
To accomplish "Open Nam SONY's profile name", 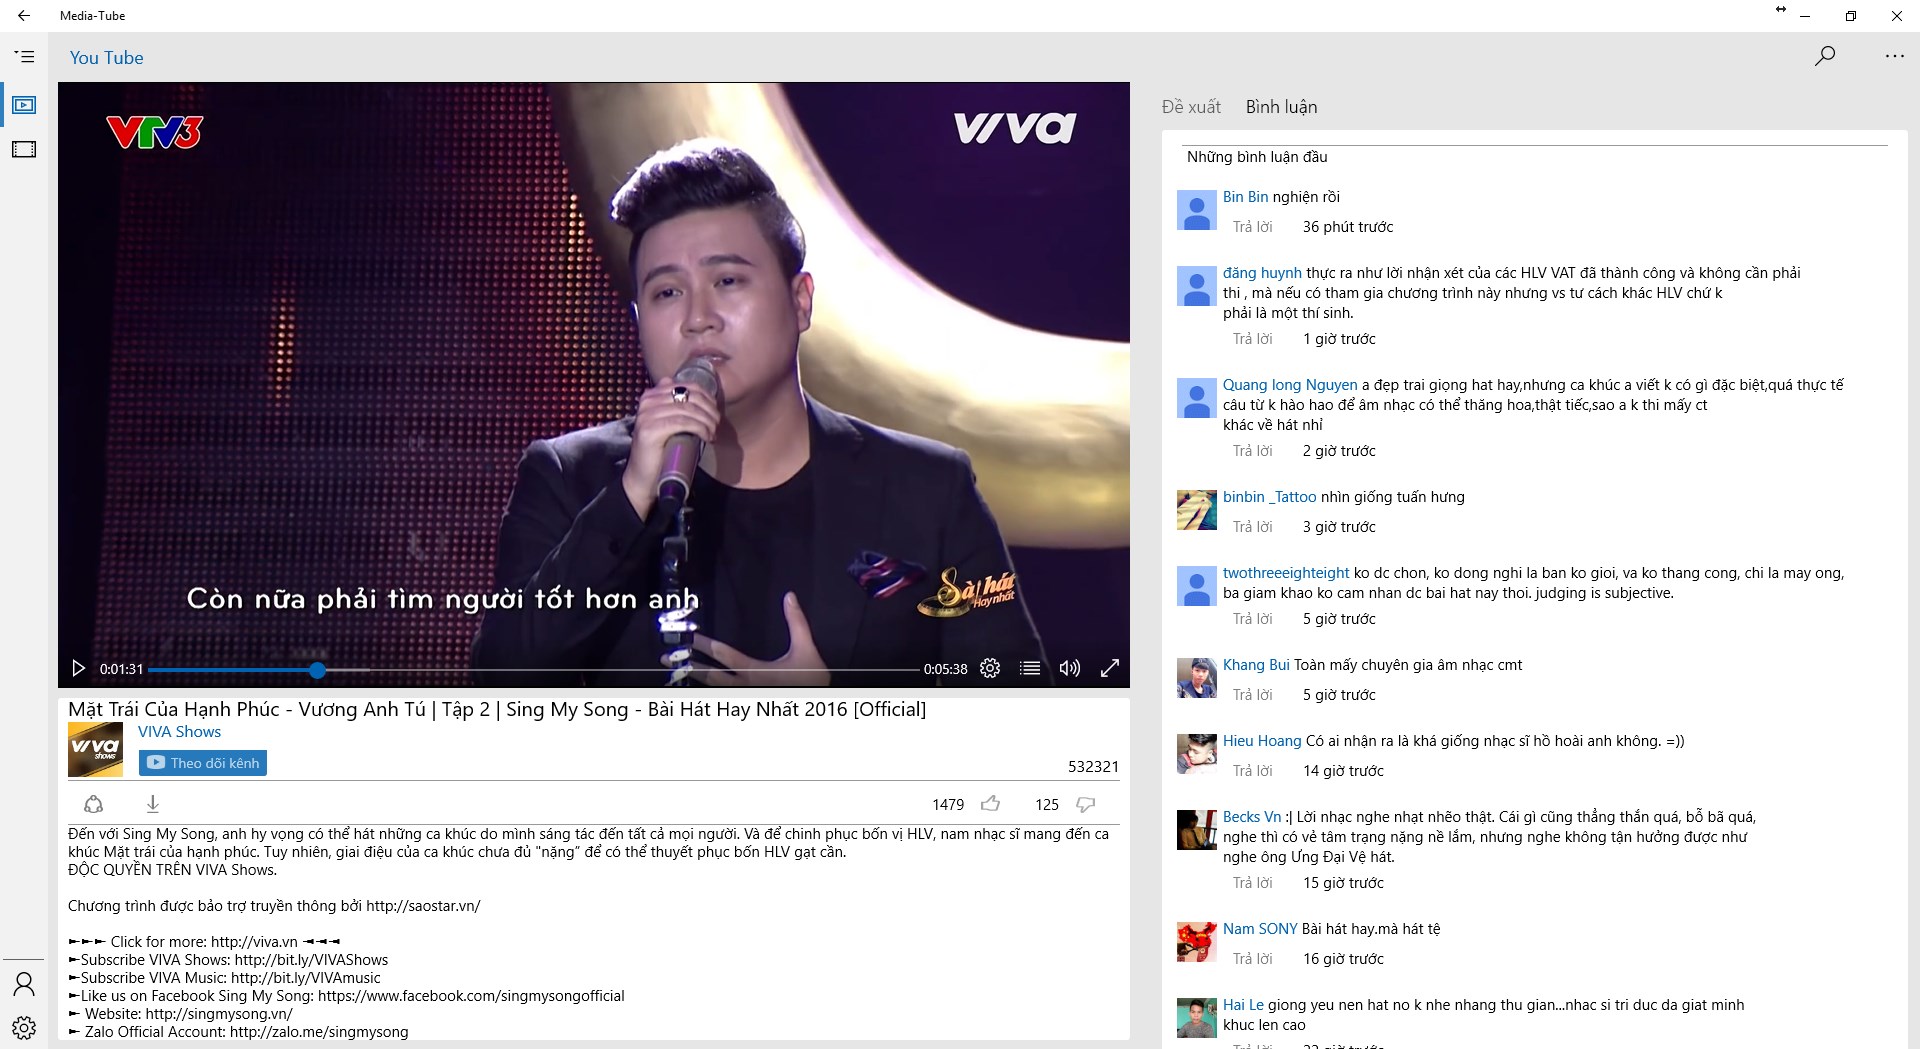I will 1260,929.
